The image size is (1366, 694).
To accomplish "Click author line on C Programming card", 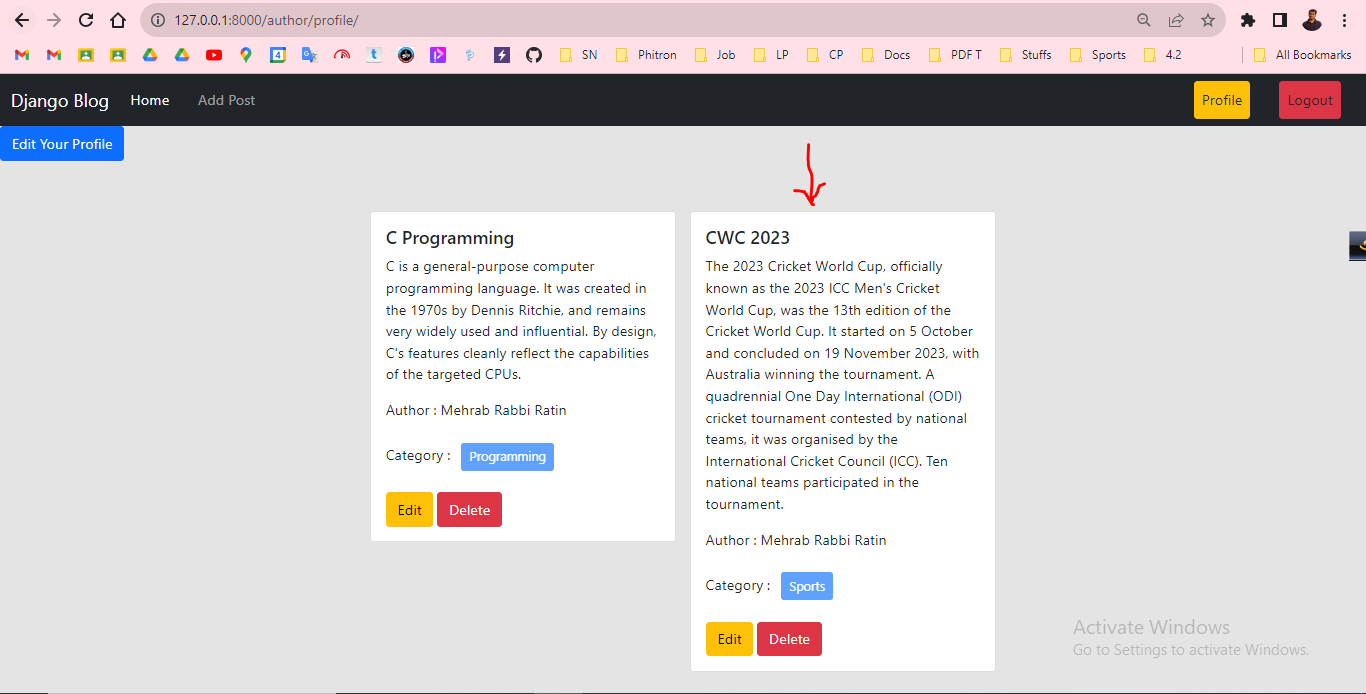I will pos(476,410).
